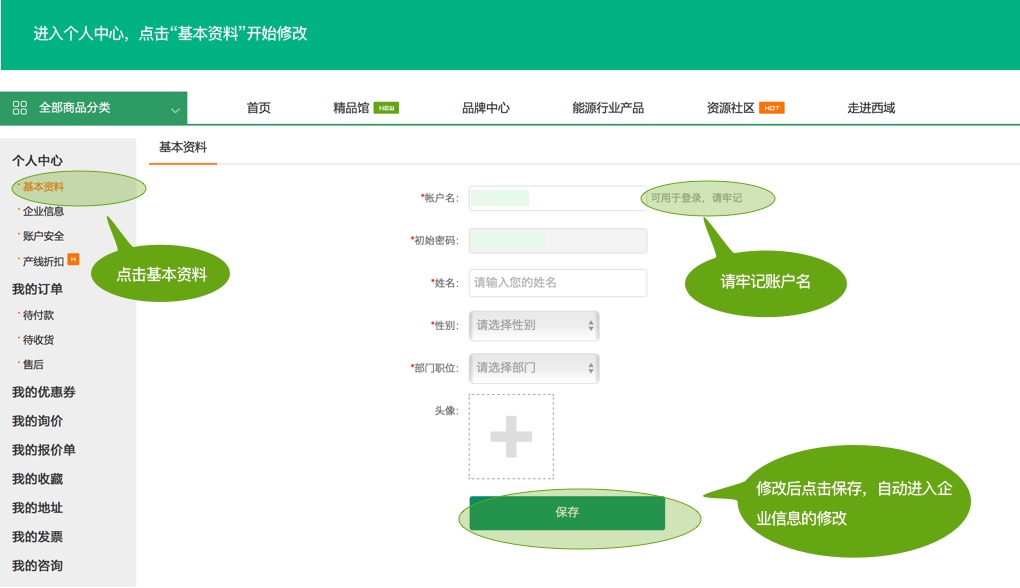This screenshot has height=588, width=1020.
Task: Click the NEW badge next to 精品馆
Action: (386, 108)
